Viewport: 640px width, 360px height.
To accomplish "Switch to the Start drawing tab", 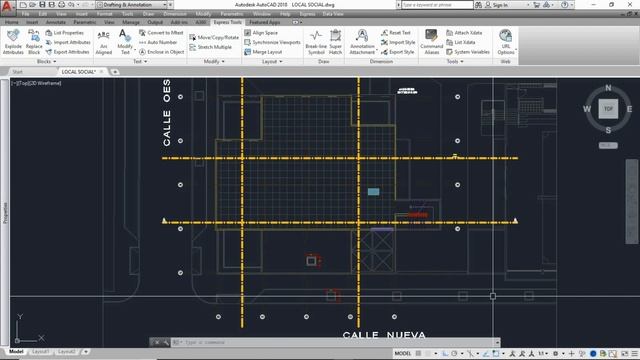I will point(18,72).
